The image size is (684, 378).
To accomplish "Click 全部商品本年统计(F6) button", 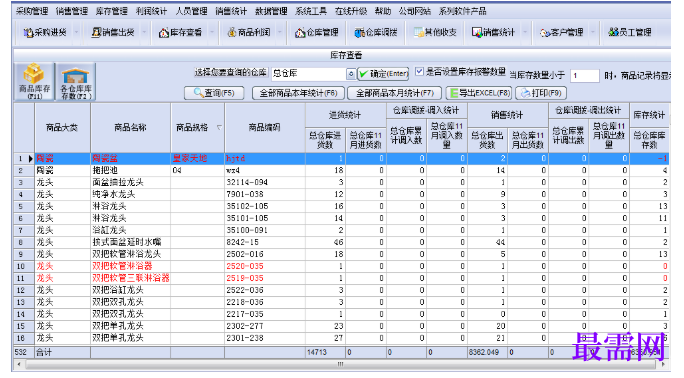I will pyautogui.click(x=298, y=93).
